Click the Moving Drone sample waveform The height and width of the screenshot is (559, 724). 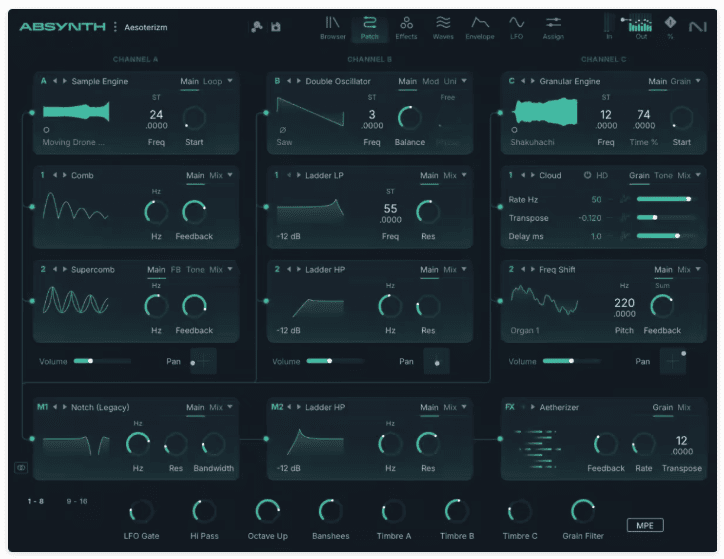(76, 112)
